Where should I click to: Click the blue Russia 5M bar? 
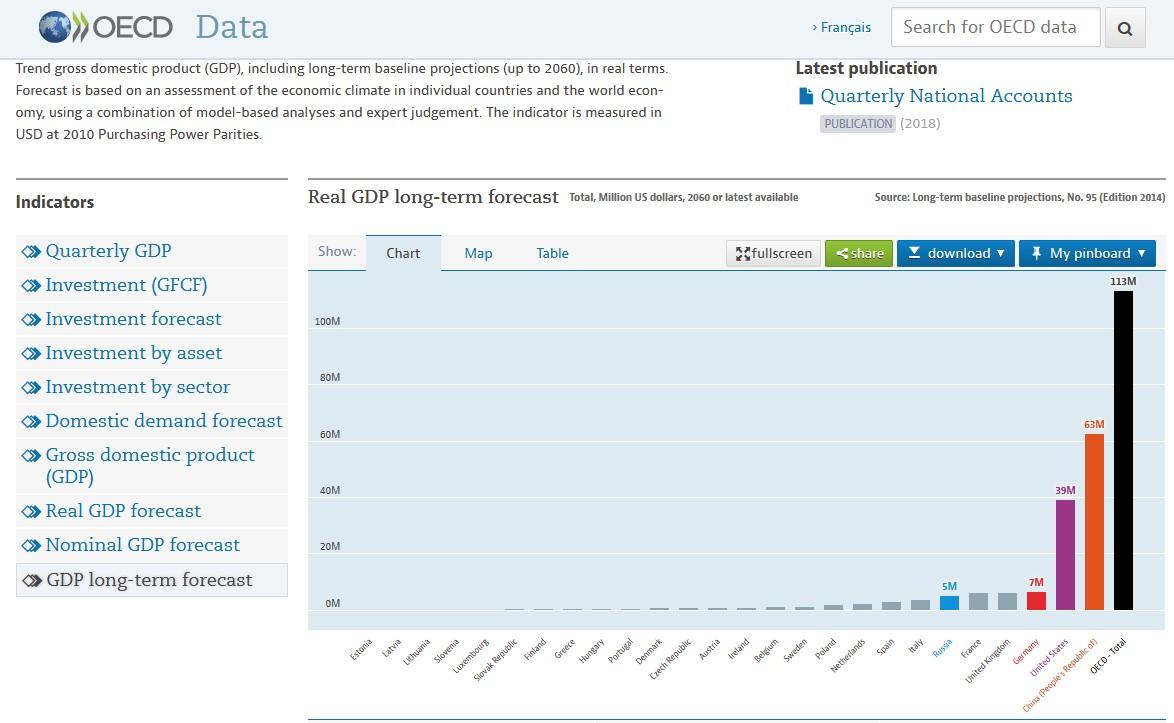(x=949, y=603)
